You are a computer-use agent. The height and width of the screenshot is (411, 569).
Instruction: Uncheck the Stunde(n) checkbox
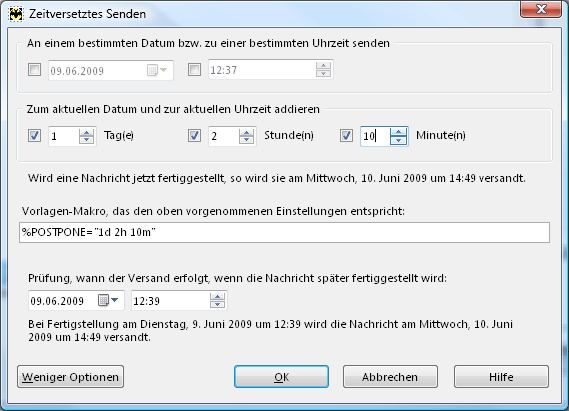[195, 136]
